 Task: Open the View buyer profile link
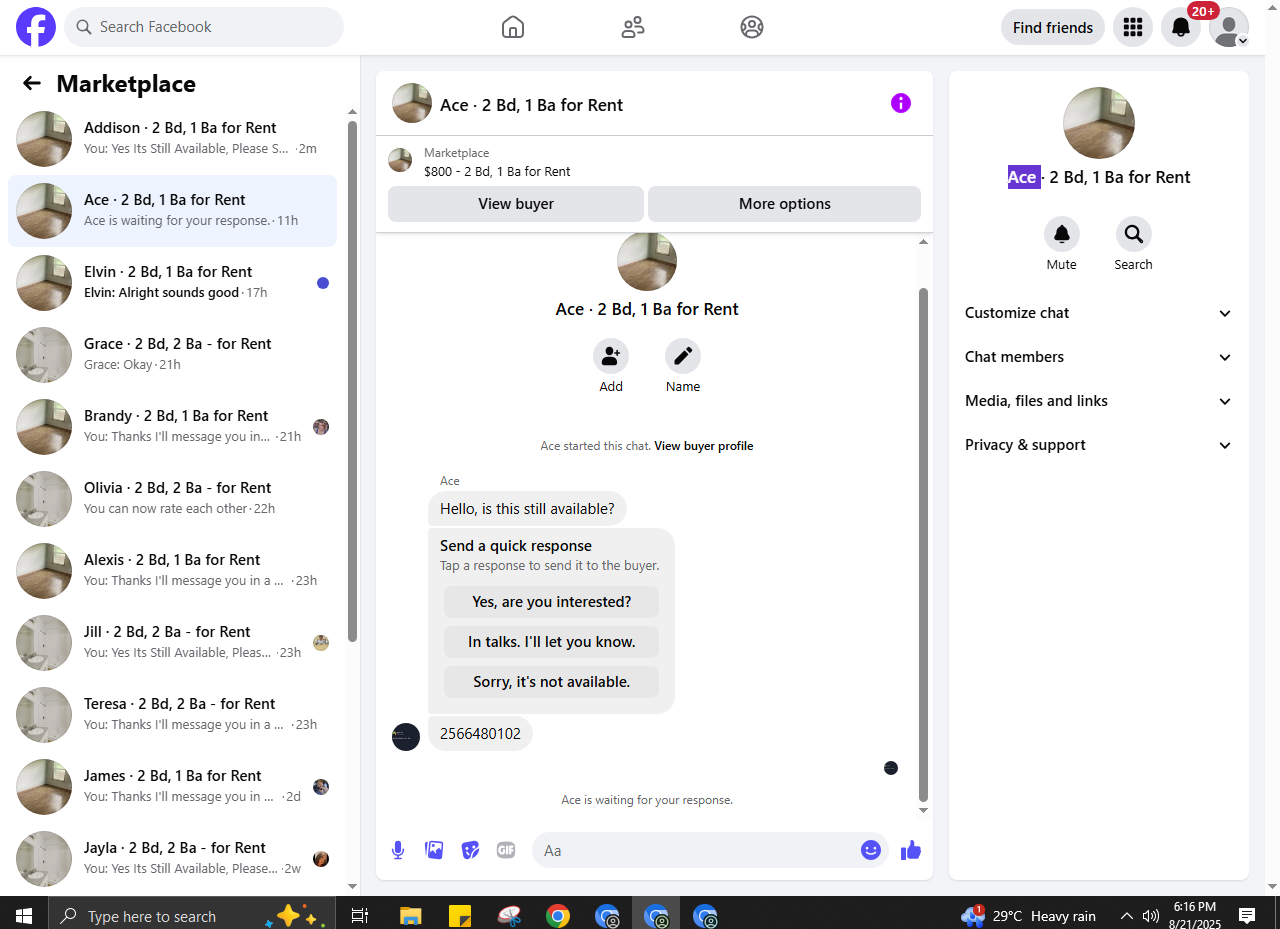click(704, 446)
